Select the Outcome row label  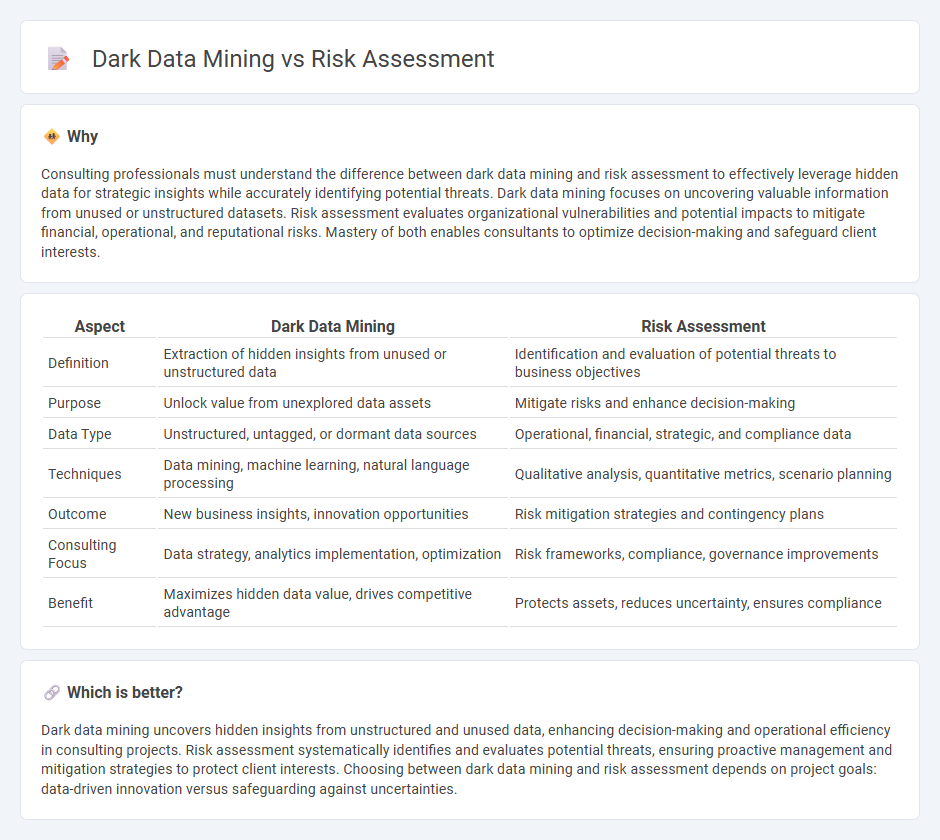click(x=77, y=514)
